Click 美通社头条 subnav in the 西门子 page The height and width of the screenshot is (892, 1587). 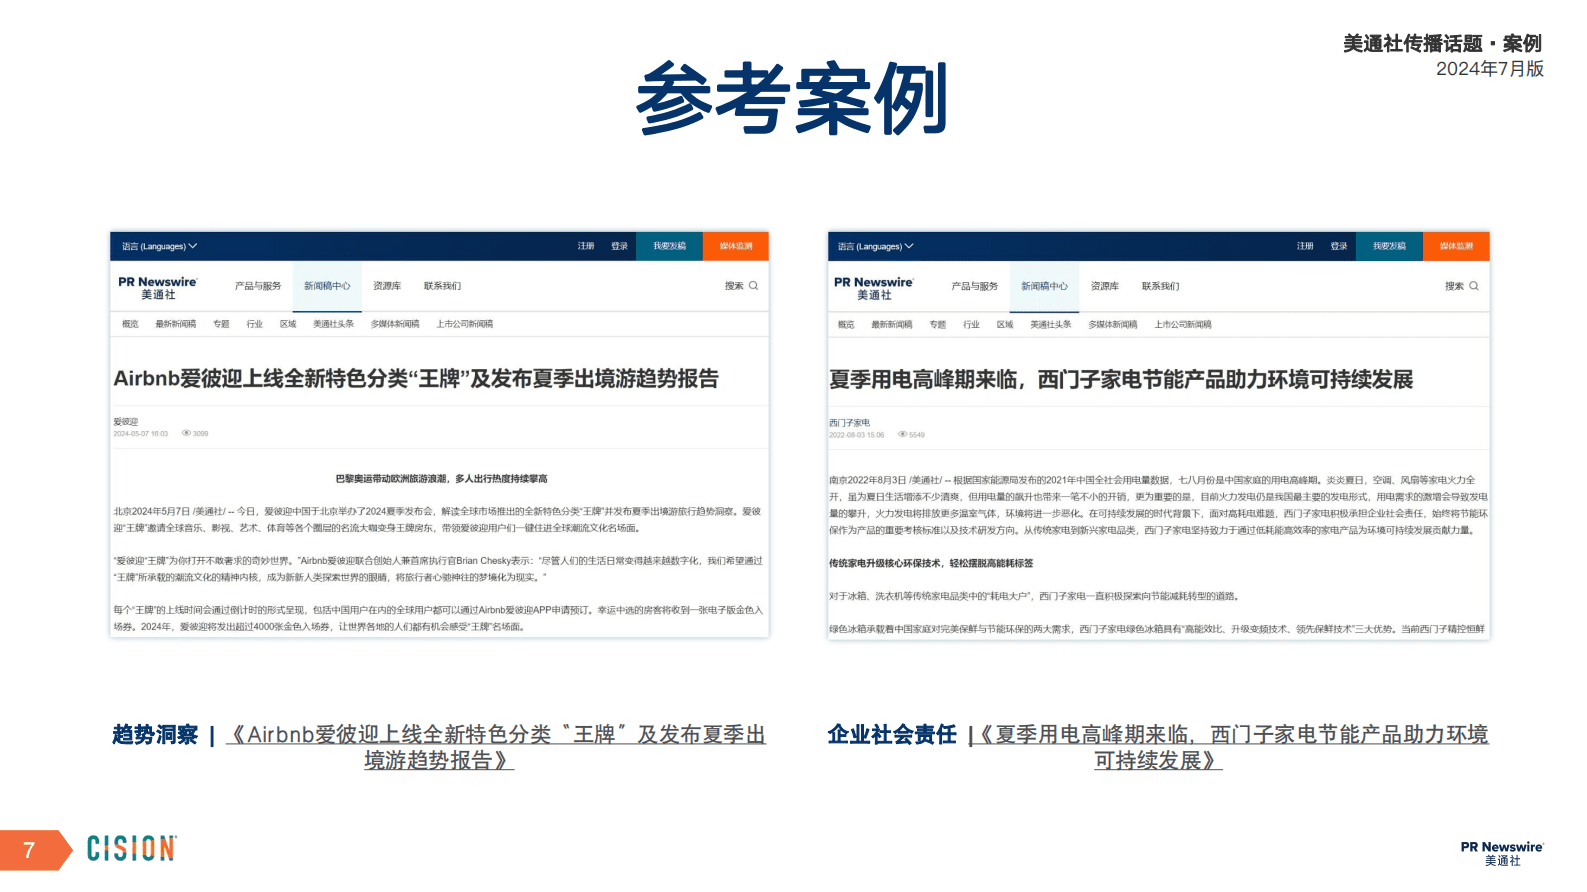click(x=1051, y=325)
